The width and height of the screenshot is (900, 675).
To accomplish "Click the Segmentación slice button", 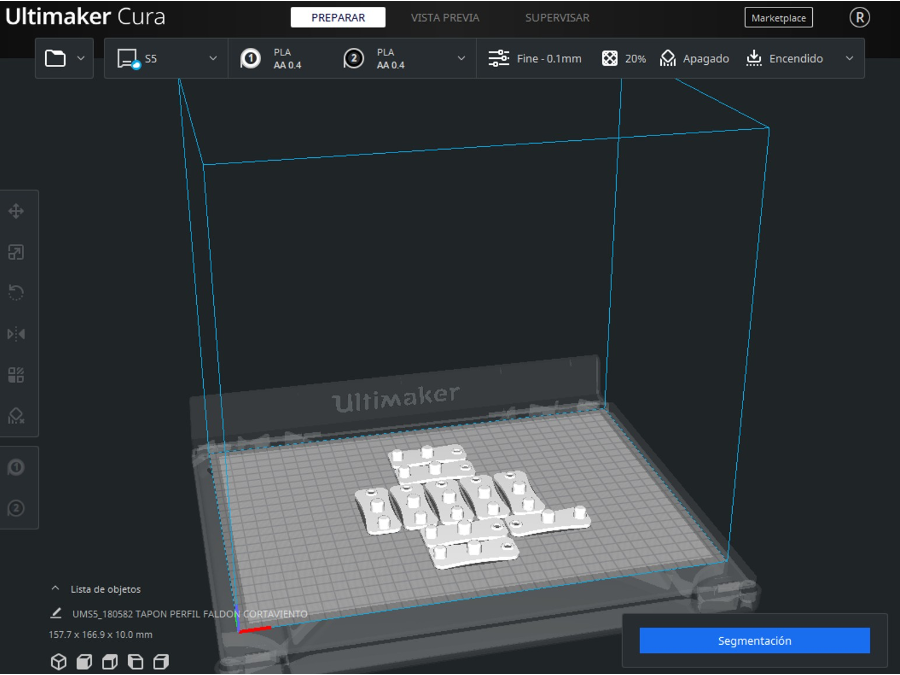I will 755,641.
